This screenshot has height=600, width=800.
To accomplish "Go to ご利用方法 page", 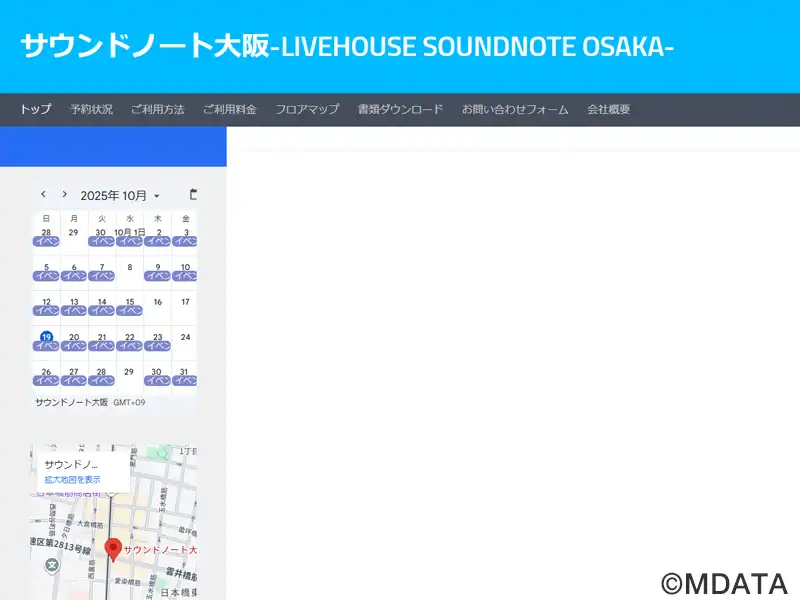I will [157, 110].
